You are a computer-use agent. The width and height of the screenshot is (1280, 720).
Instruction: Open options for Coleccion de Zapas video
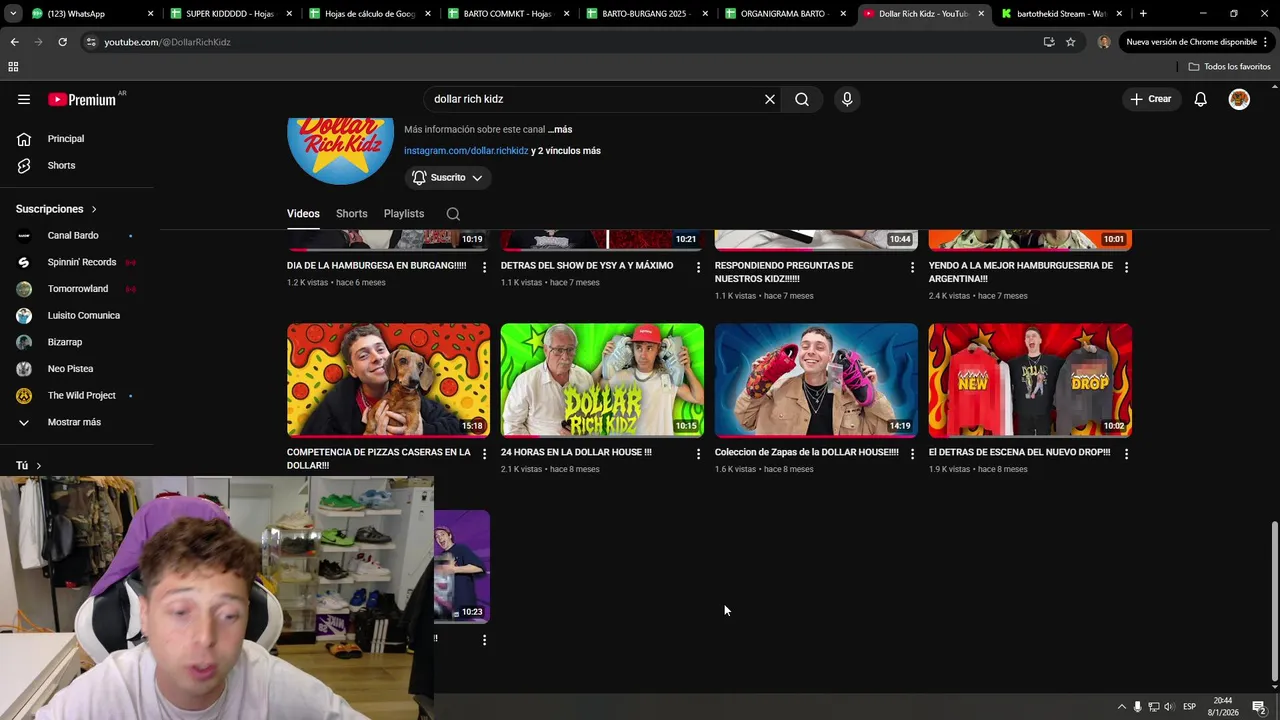[912, 454]
